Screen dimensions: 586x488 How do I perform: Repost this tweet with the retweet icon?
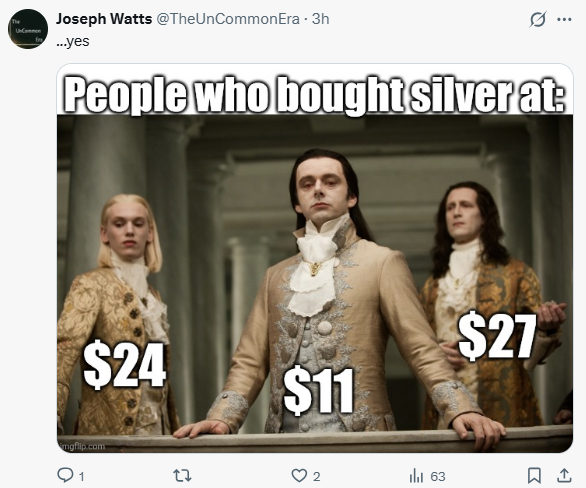[x=182, y=476]
